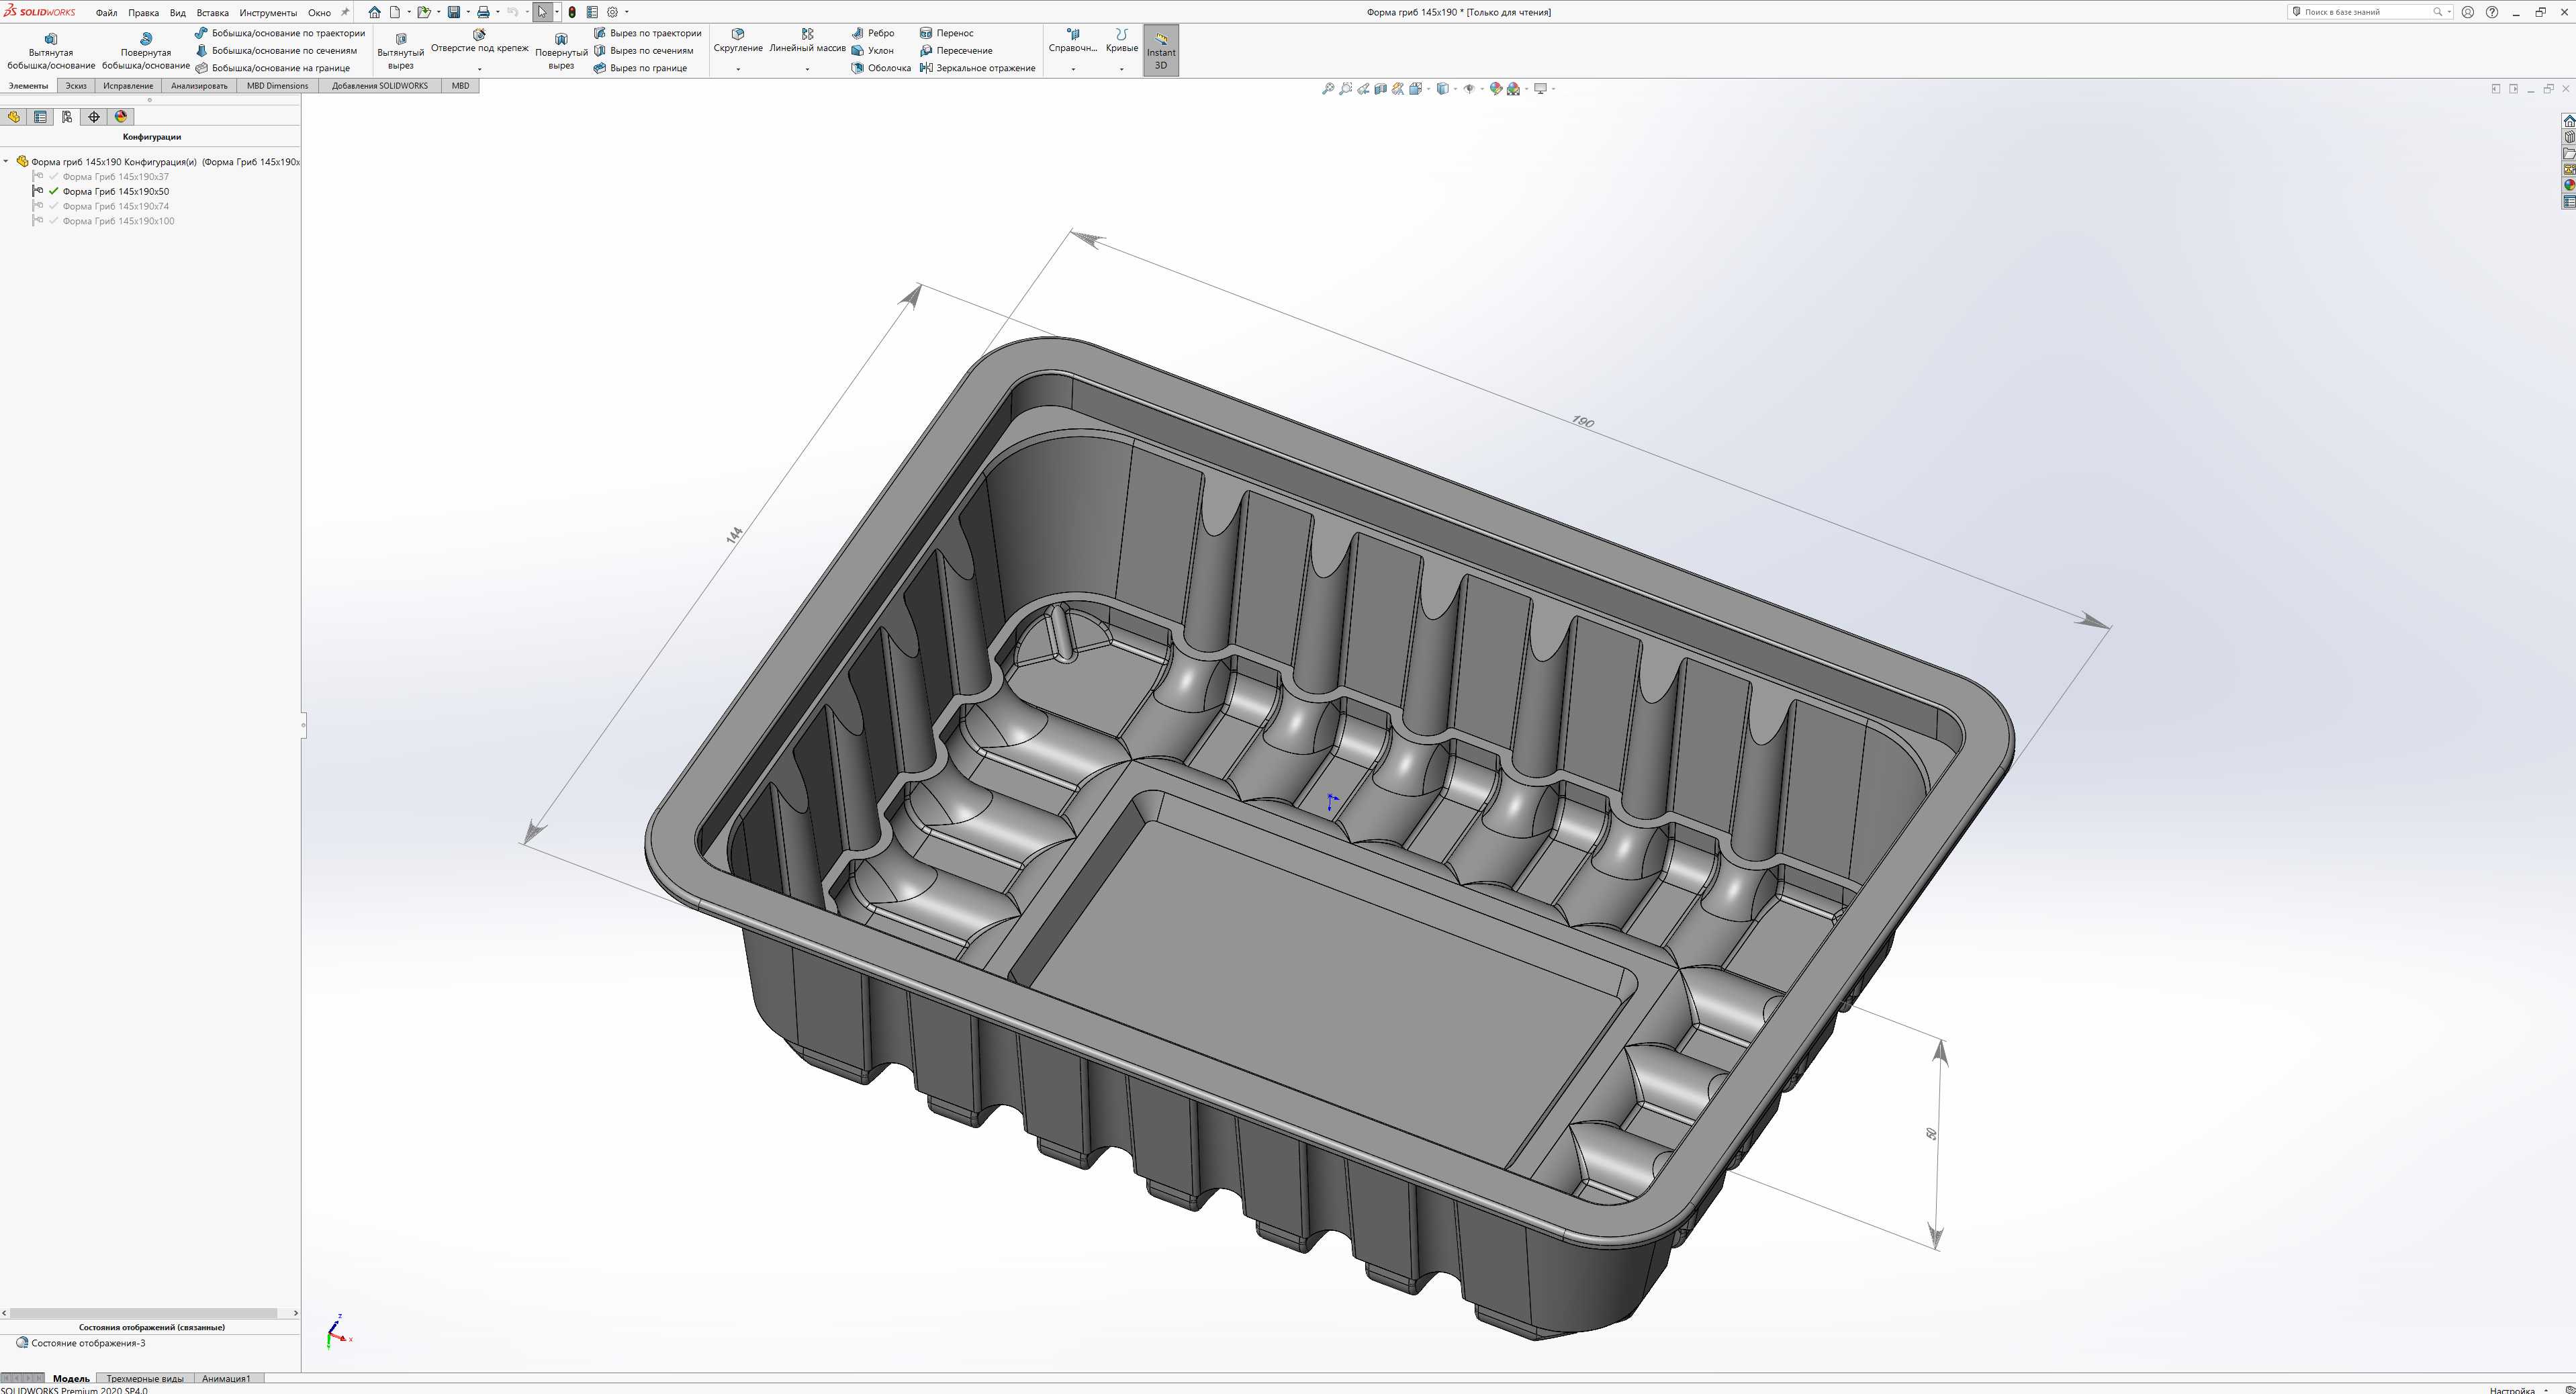Open DisplayManager color ball tab

[121, 117]
